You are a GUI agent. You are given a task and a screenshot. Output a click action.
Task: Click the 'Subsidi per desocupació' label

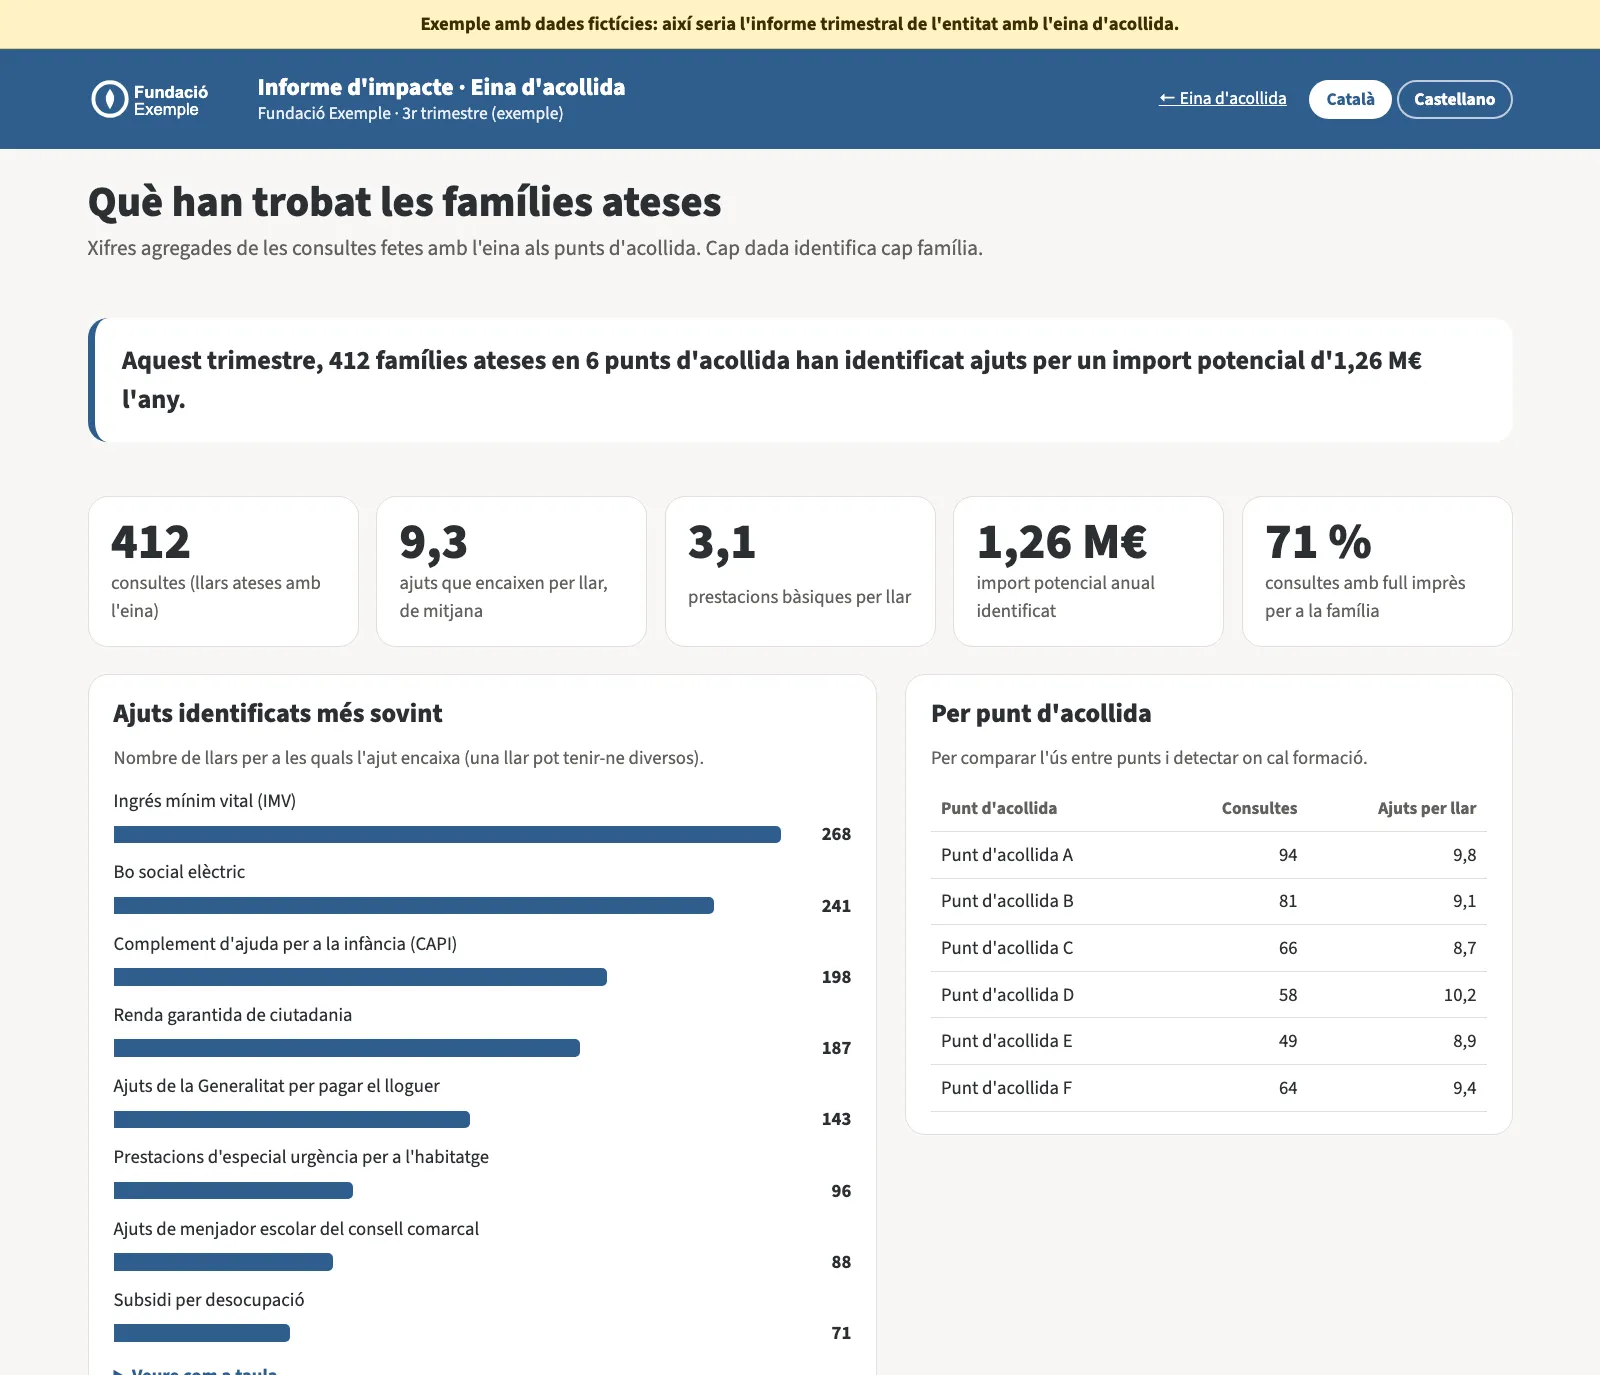click(x=209, y=1300)
